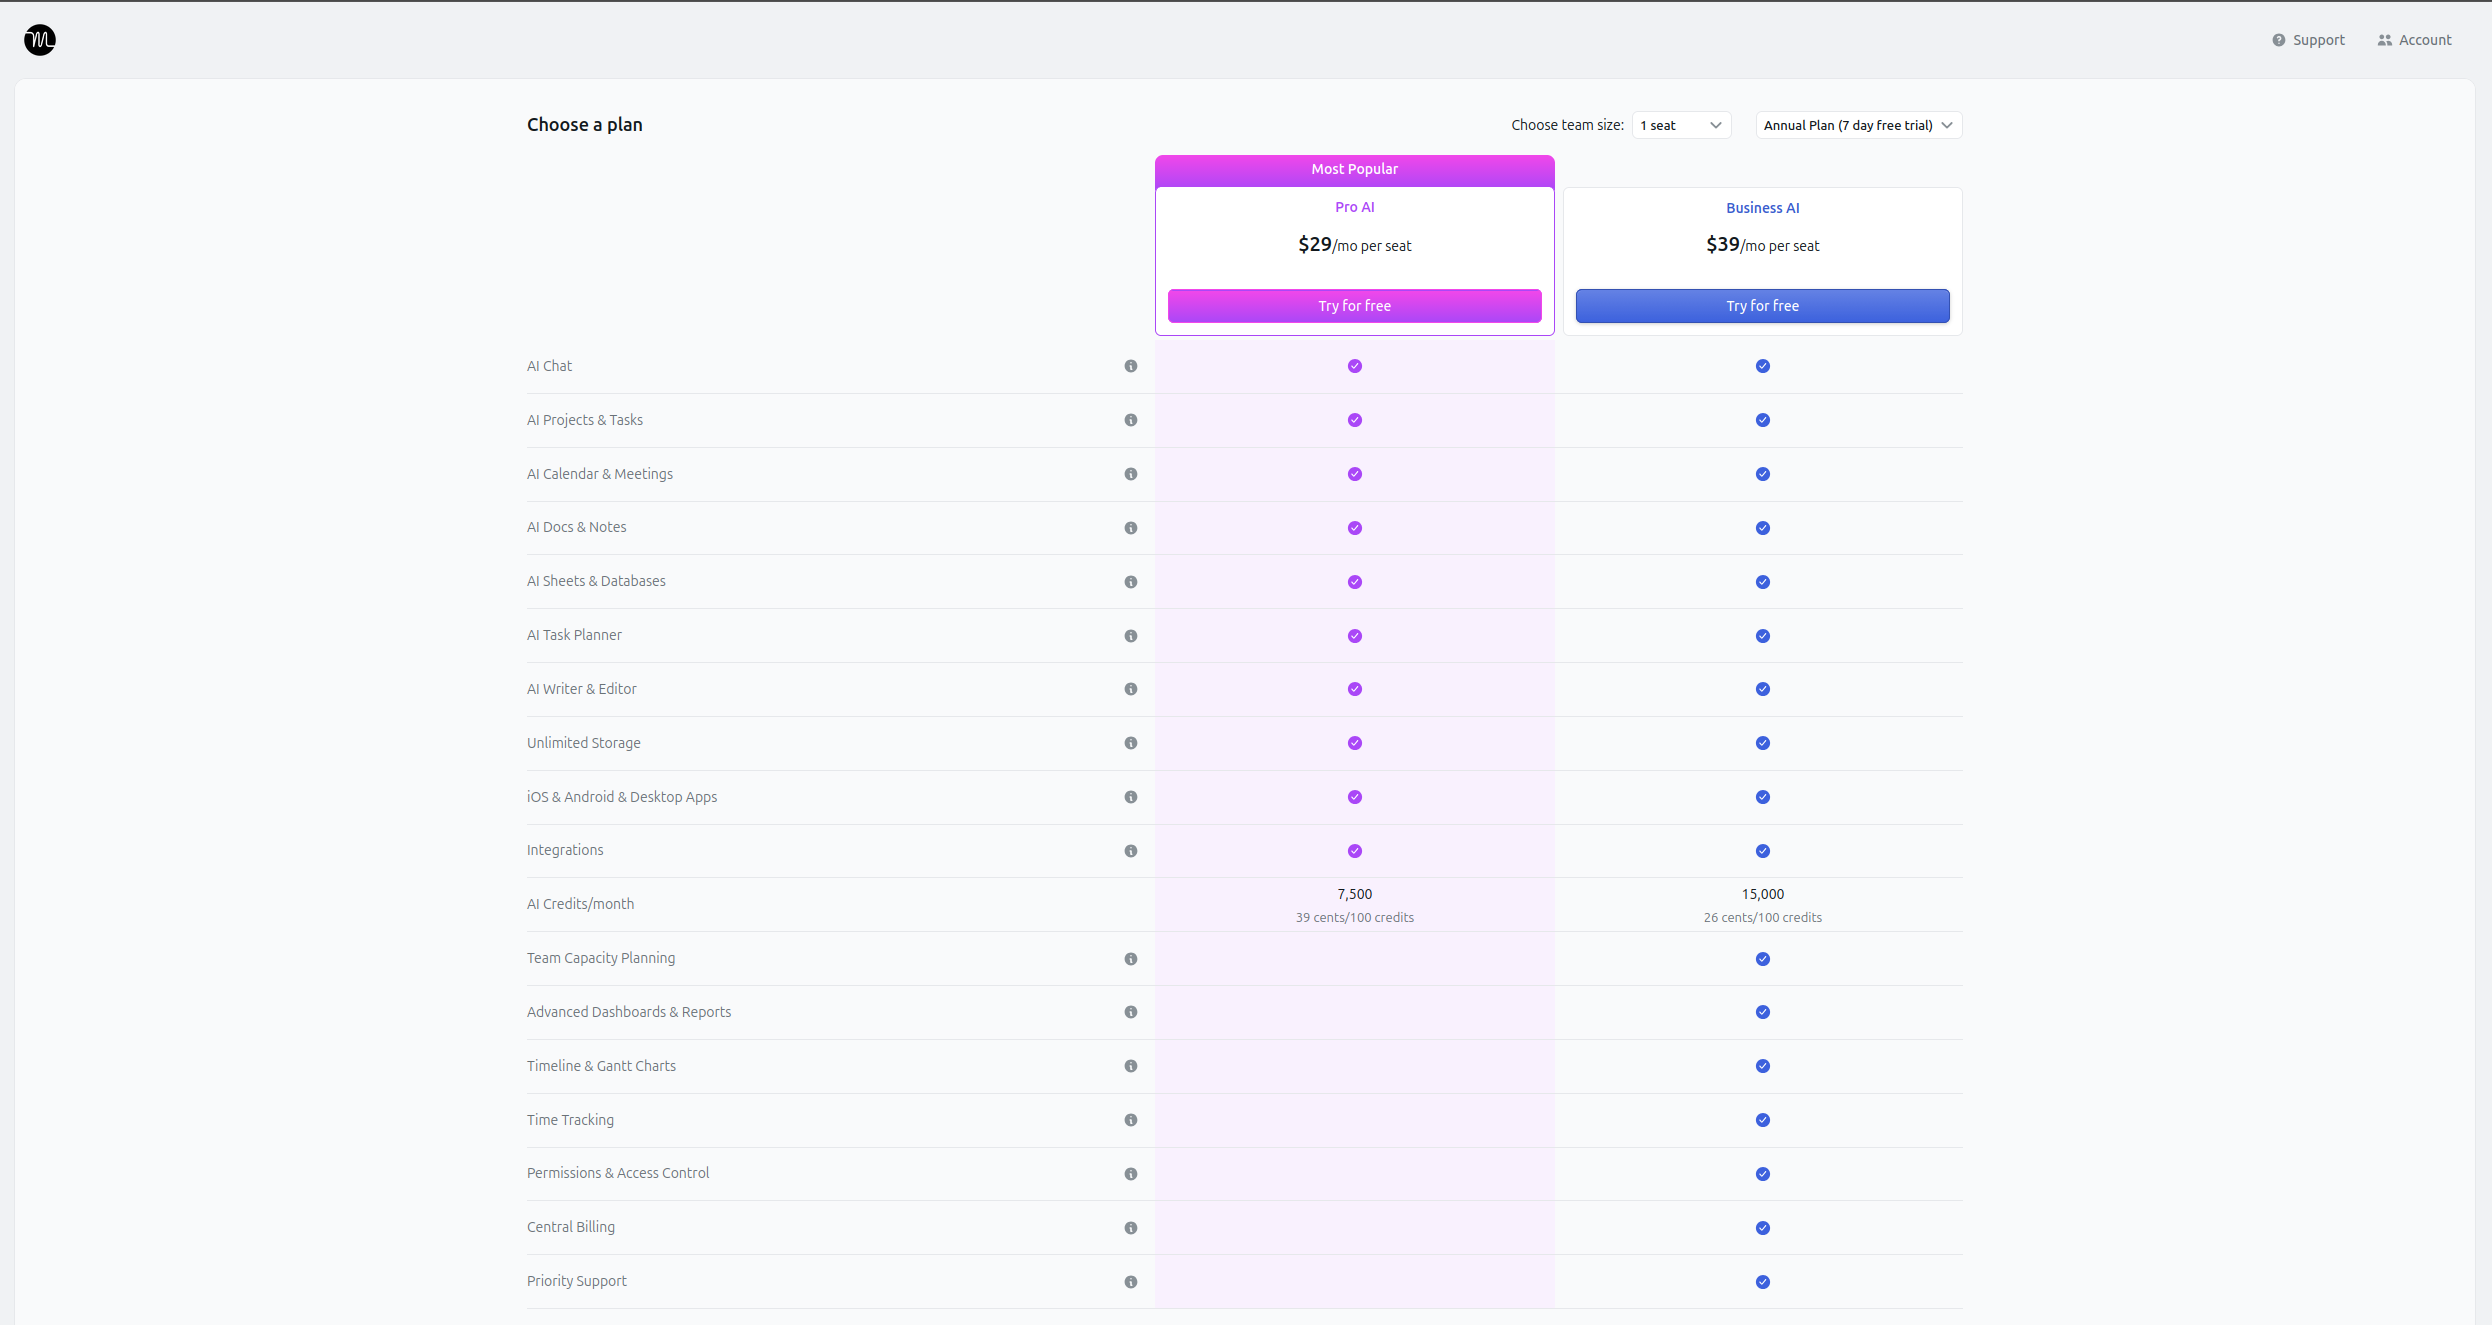Click the Pro AI plan title
This screenshot has width=2492, height=1325.
(1354, 207)
